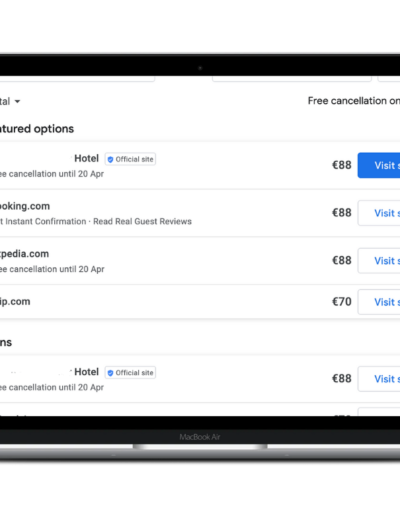This screenshot has height=516, width=400.
Task: Open the Booking.com listing title
Action: 25,206
